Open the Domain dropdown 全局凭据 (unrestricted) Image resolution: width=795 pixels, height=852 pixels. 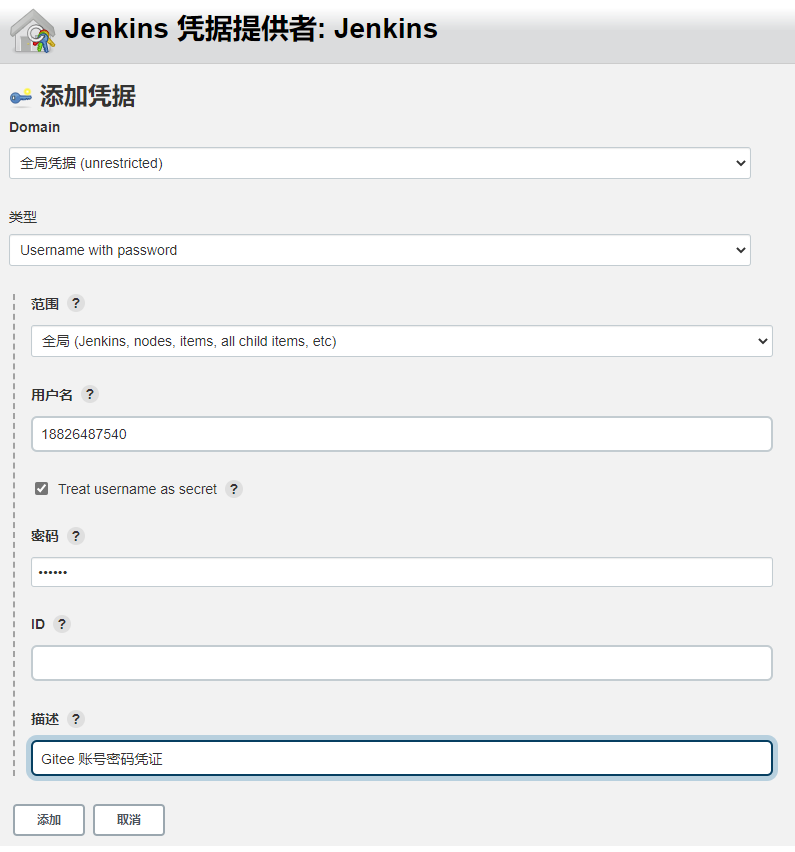[379, 163]
